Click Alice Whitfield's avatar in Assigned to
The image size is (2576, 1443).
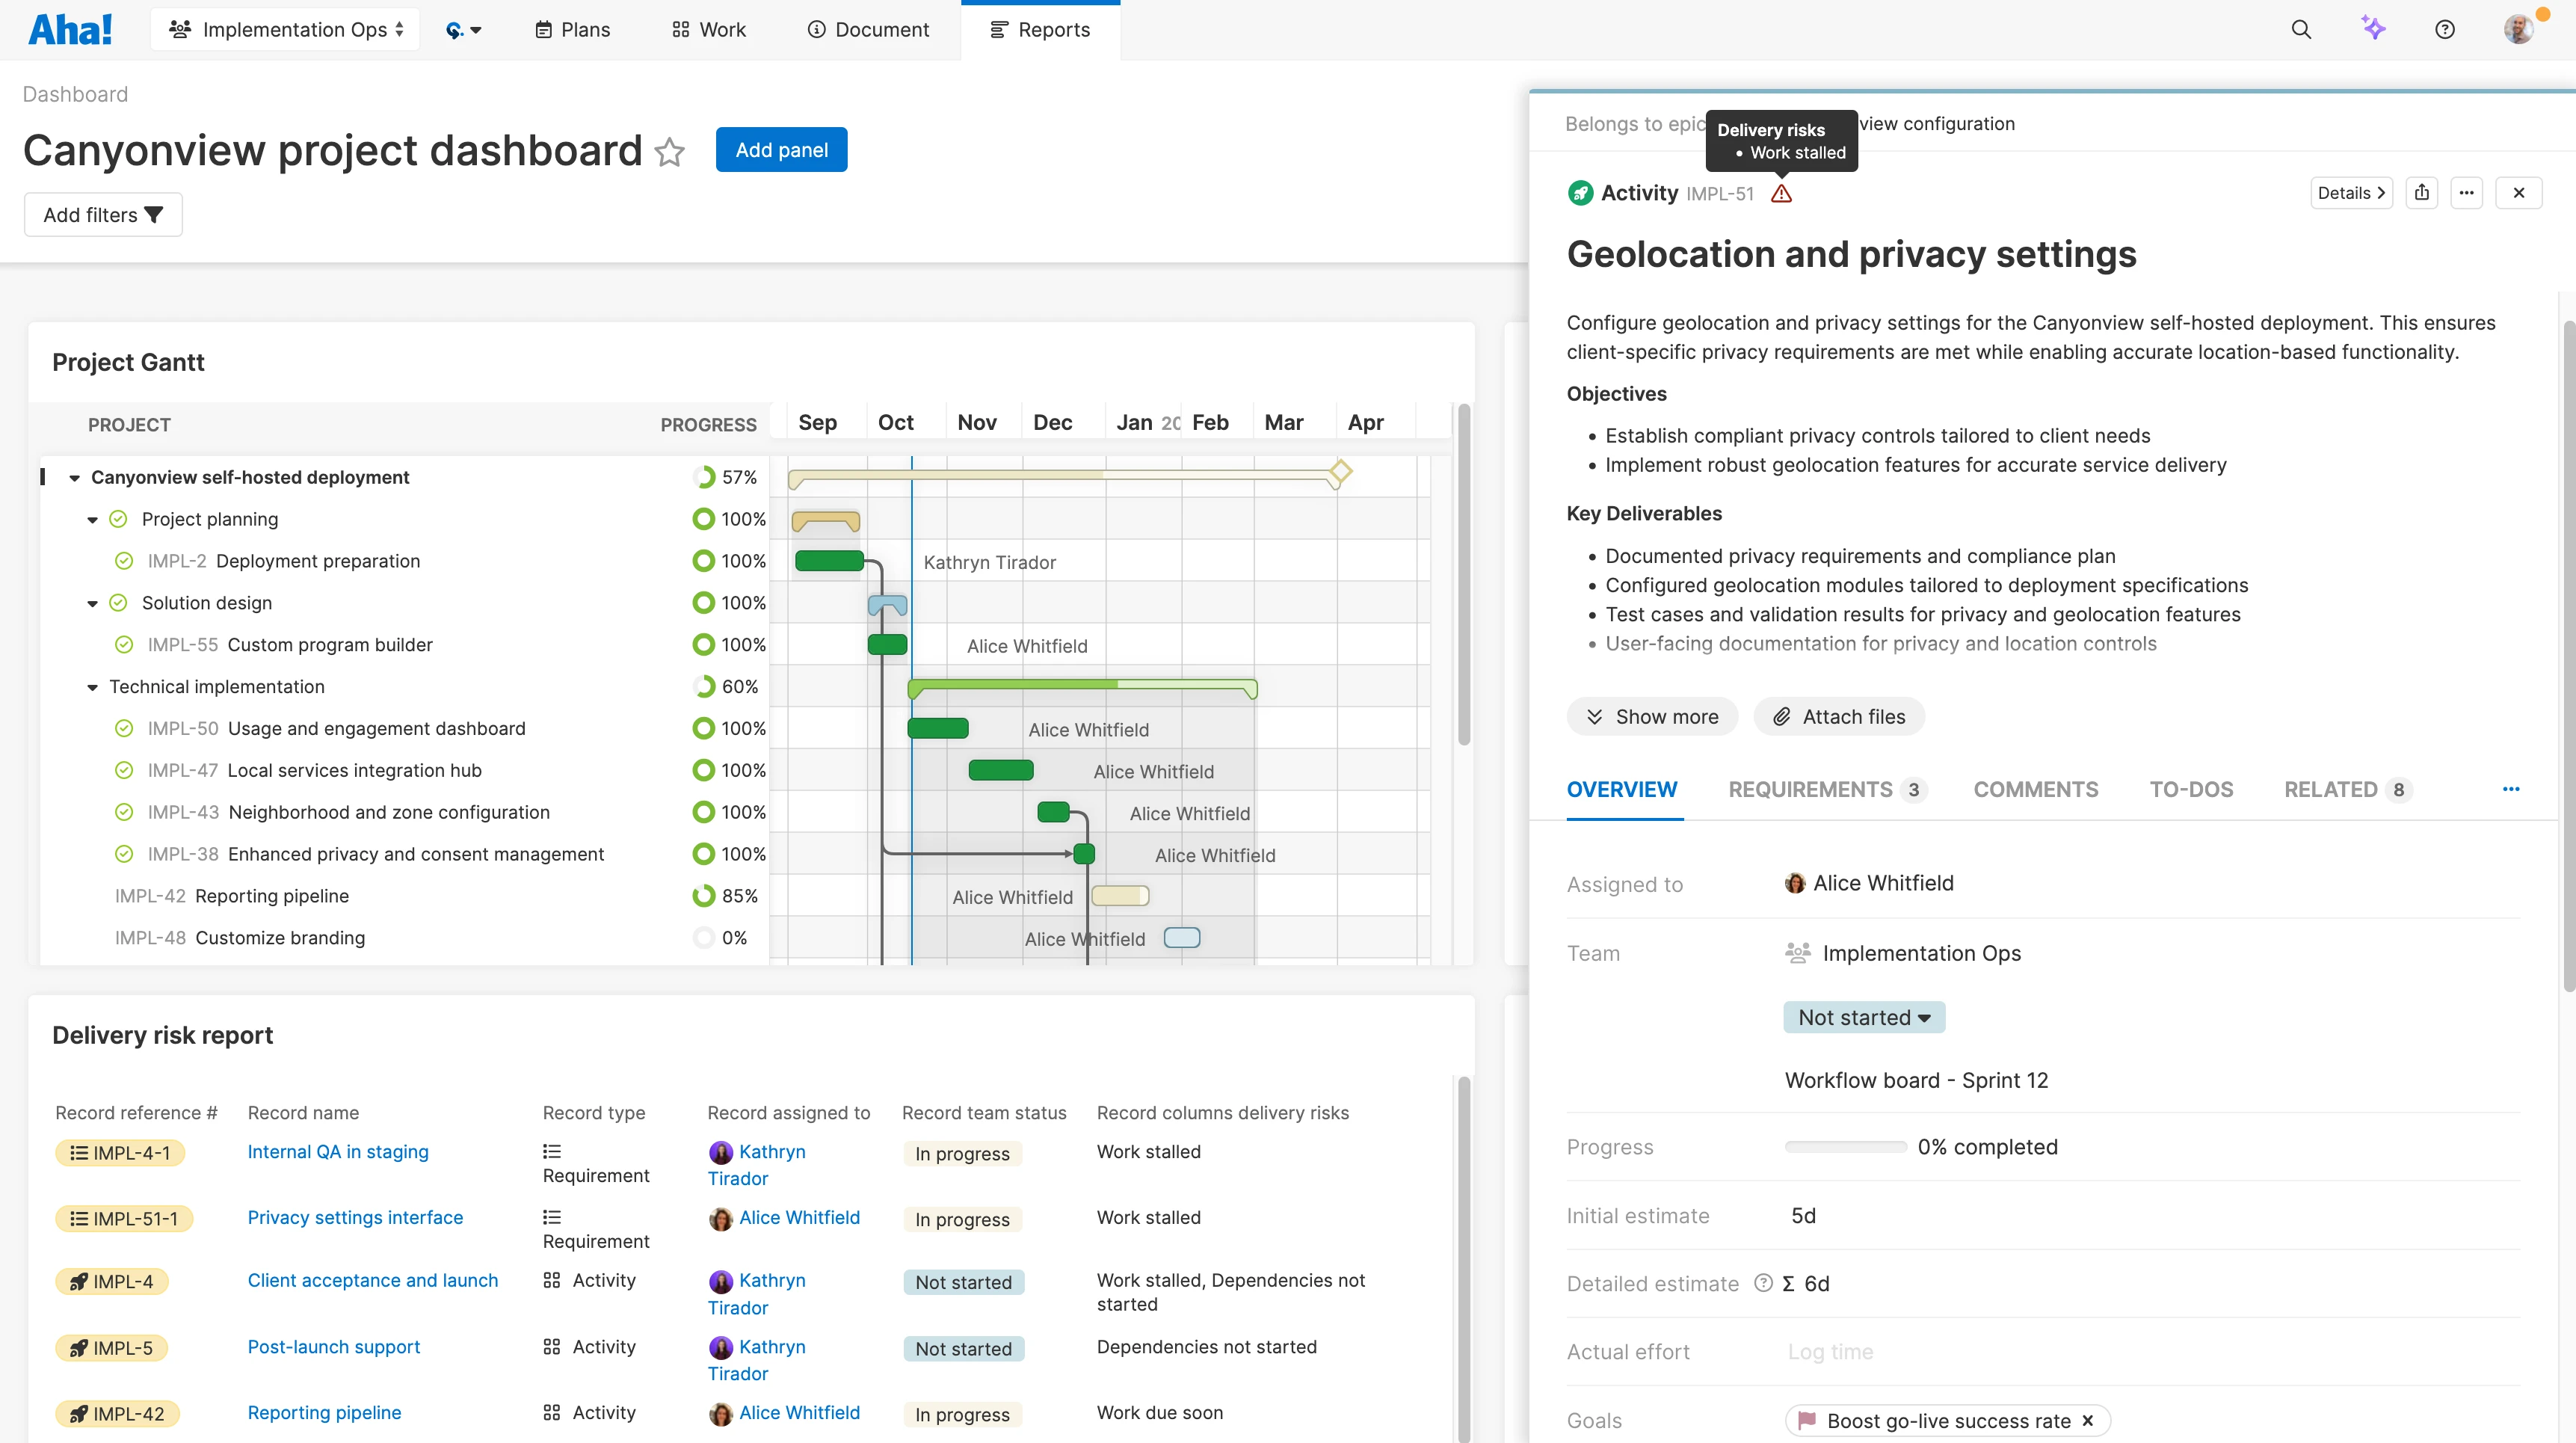(x=1796, y=883)
